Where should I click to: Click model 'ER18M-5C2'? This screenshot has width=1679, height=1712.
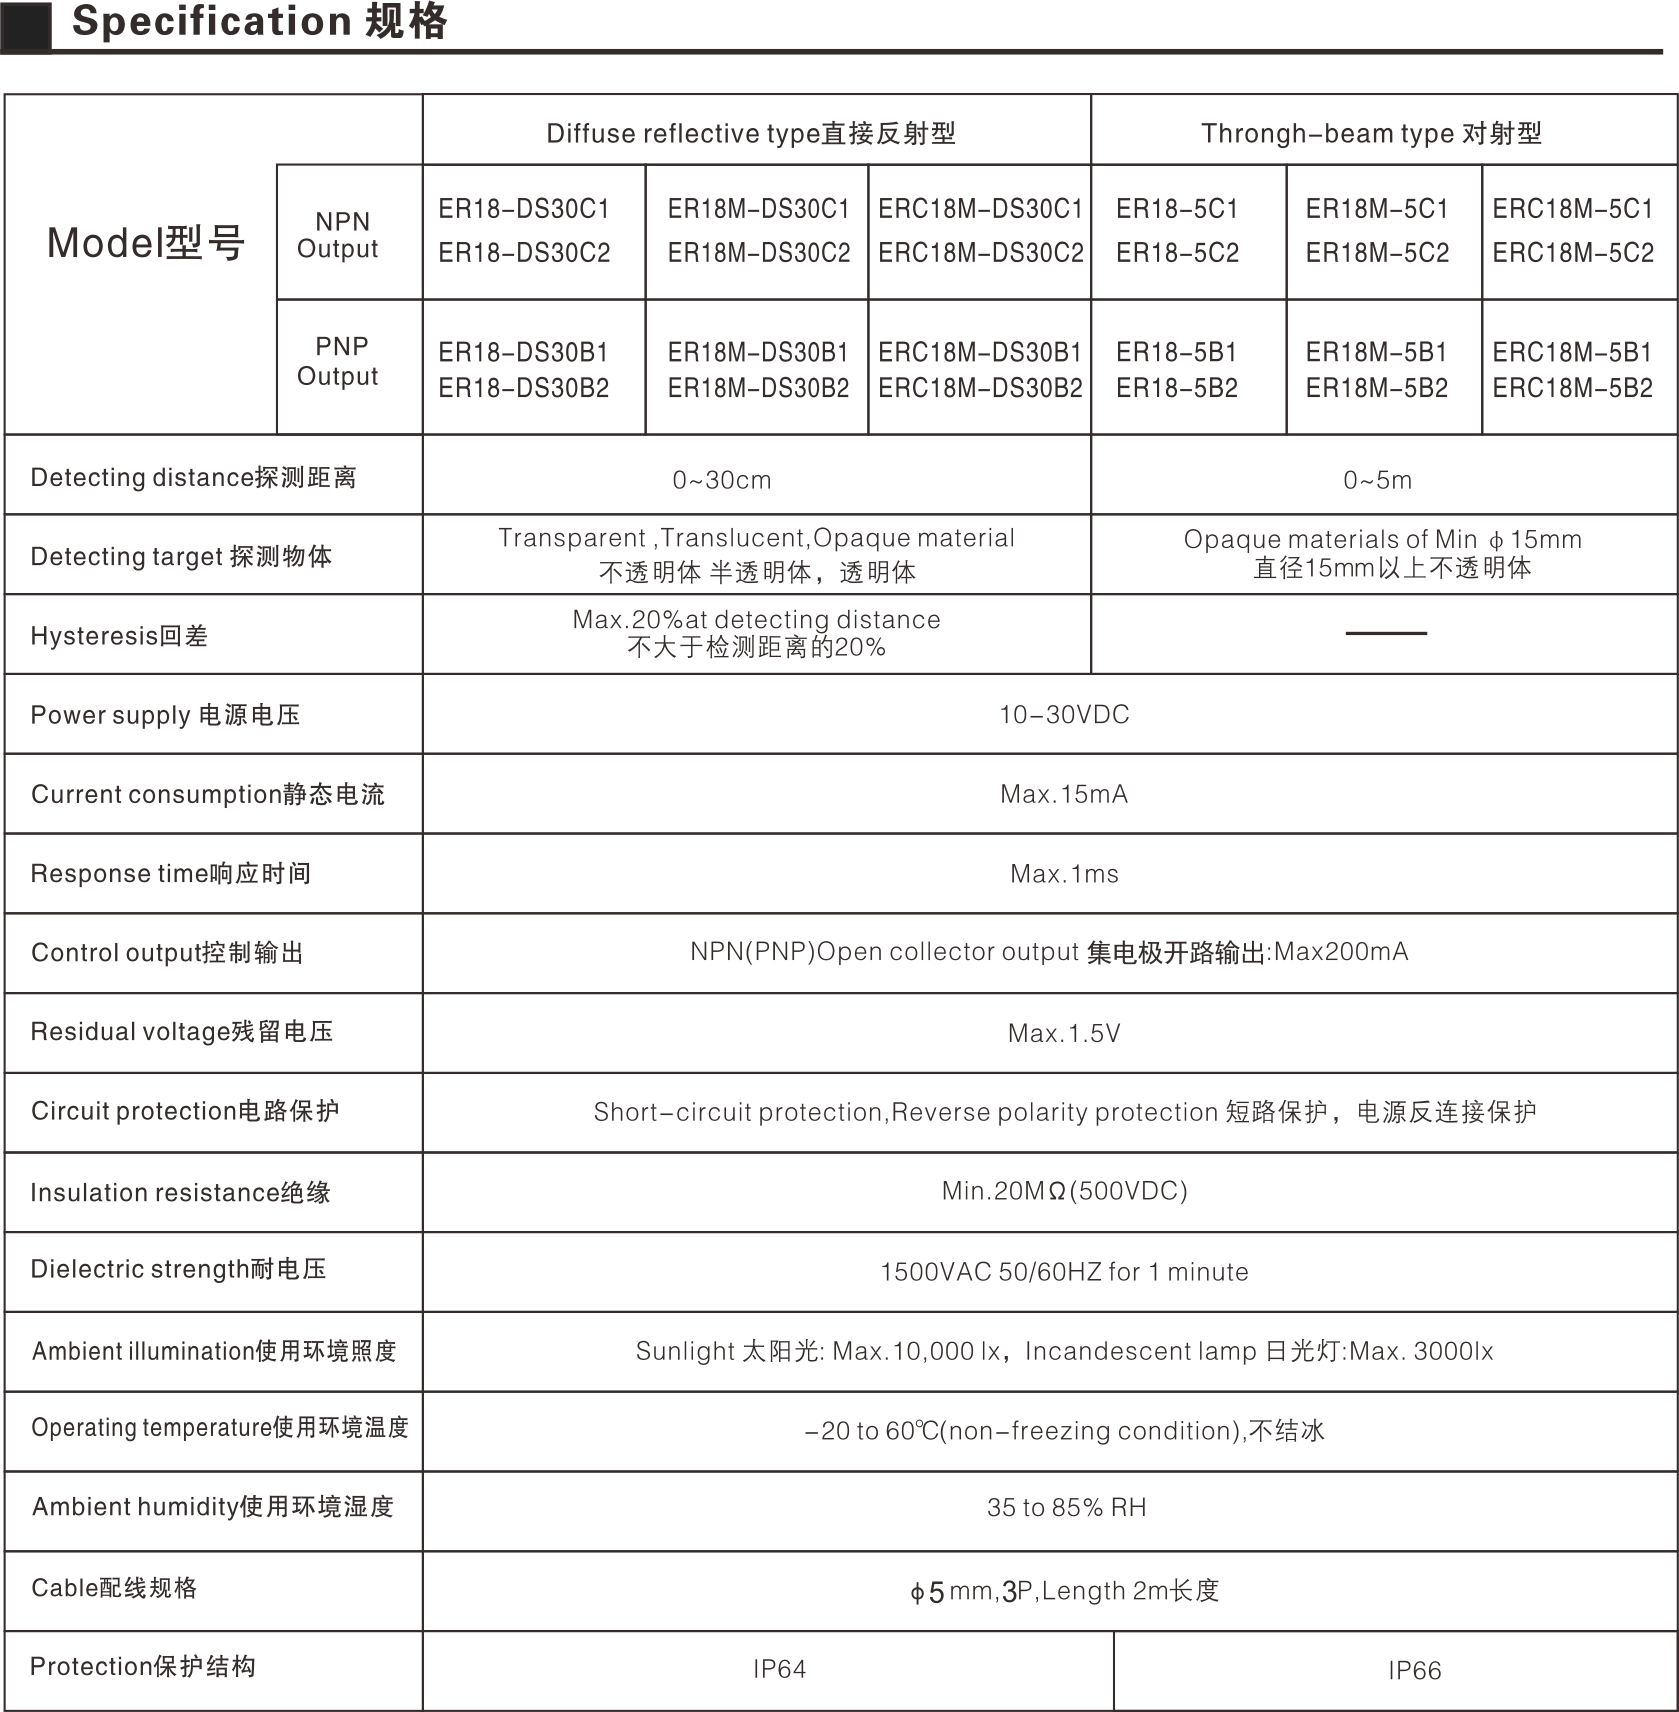point(1377,253)
